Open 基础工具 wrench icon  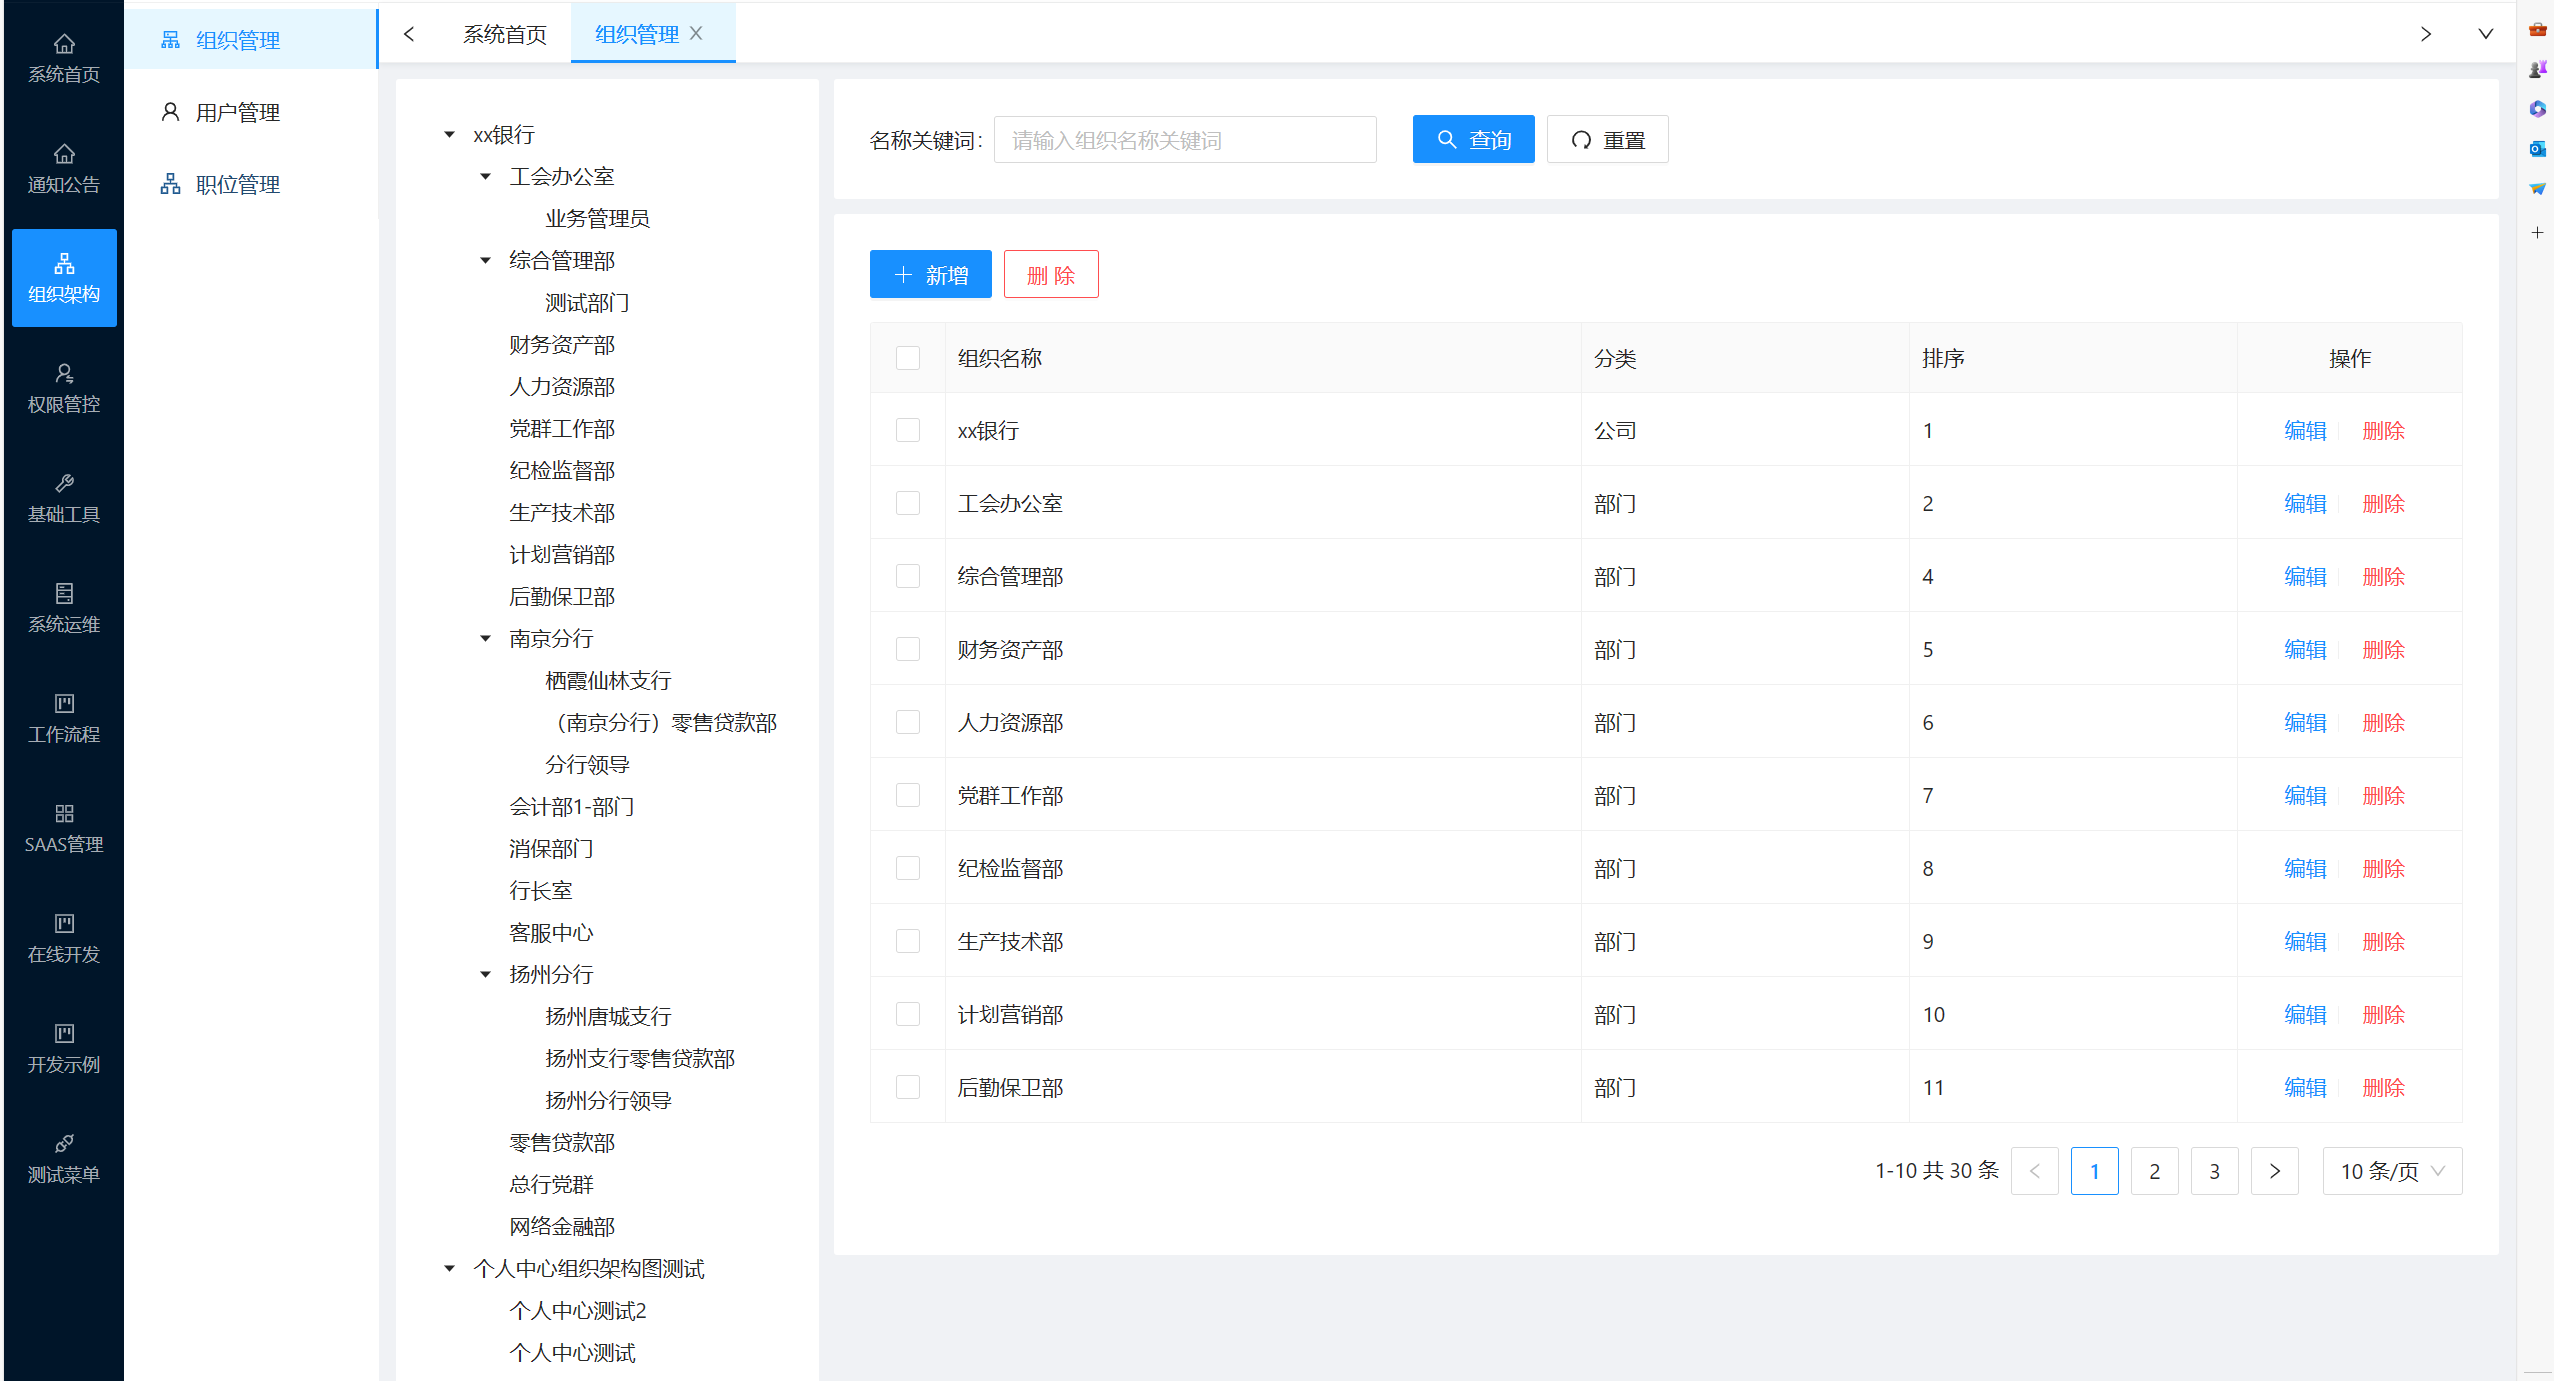[x=64, y=483]
